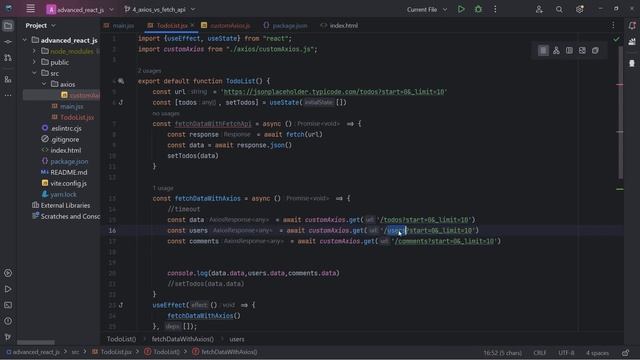This screenshot has width=640, height=360.
Task: Collapse the axios folder
Action: (x=44, y=84)
